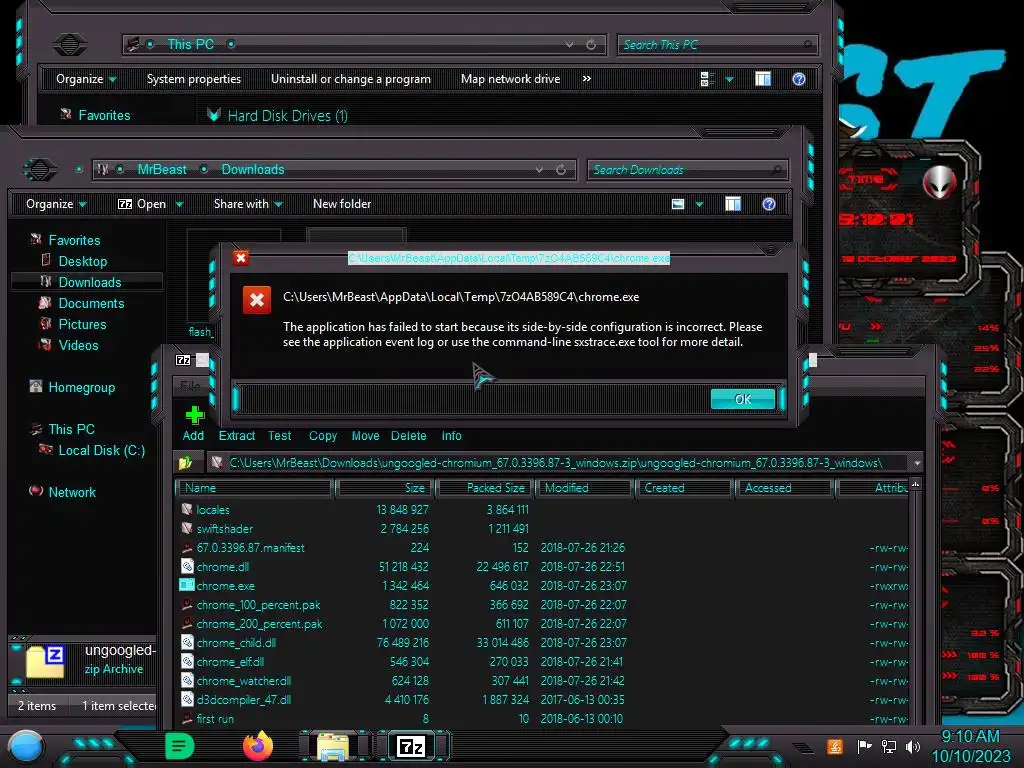Open Homegroup in navigation sidebar

point(82,387)
